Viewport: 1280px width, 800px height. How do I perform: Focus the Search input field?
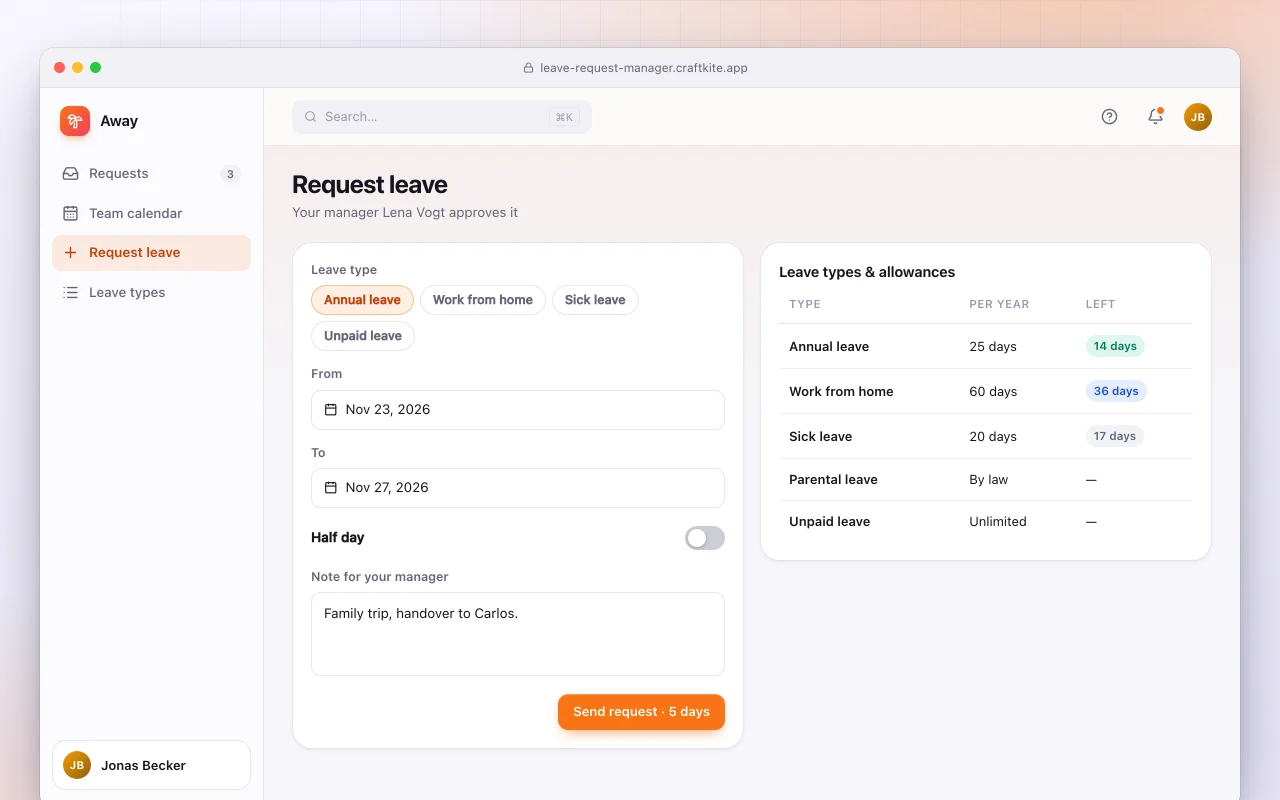click(442, 117)
